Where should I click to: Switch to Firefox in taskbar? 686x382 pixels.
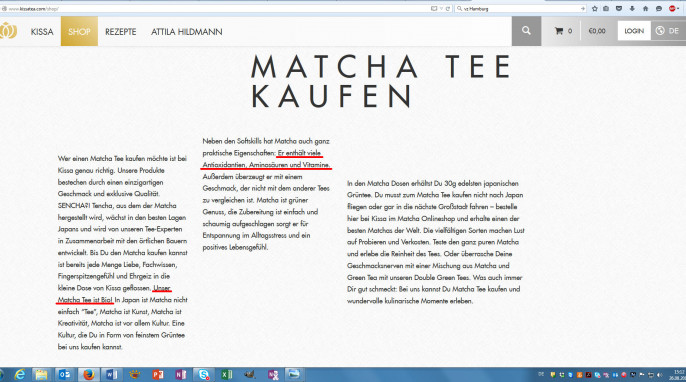(x=89, y=375)
